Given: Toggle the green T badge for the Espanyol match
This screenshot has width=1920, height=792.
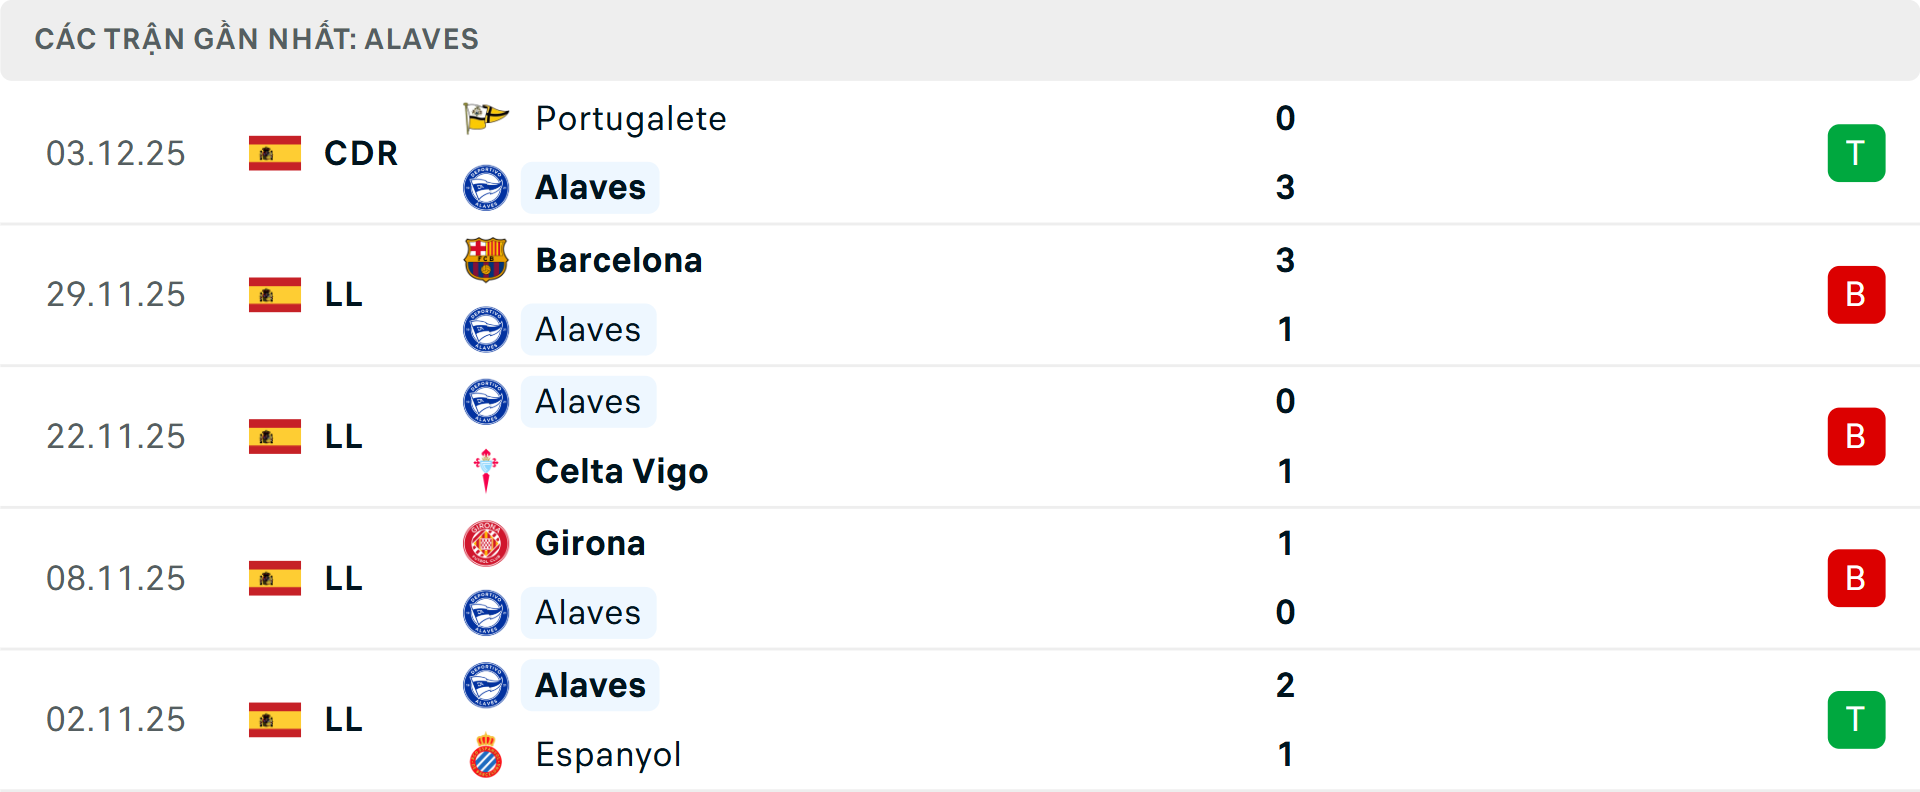Looking at the screenshot, I should (x=1856, y=719).
